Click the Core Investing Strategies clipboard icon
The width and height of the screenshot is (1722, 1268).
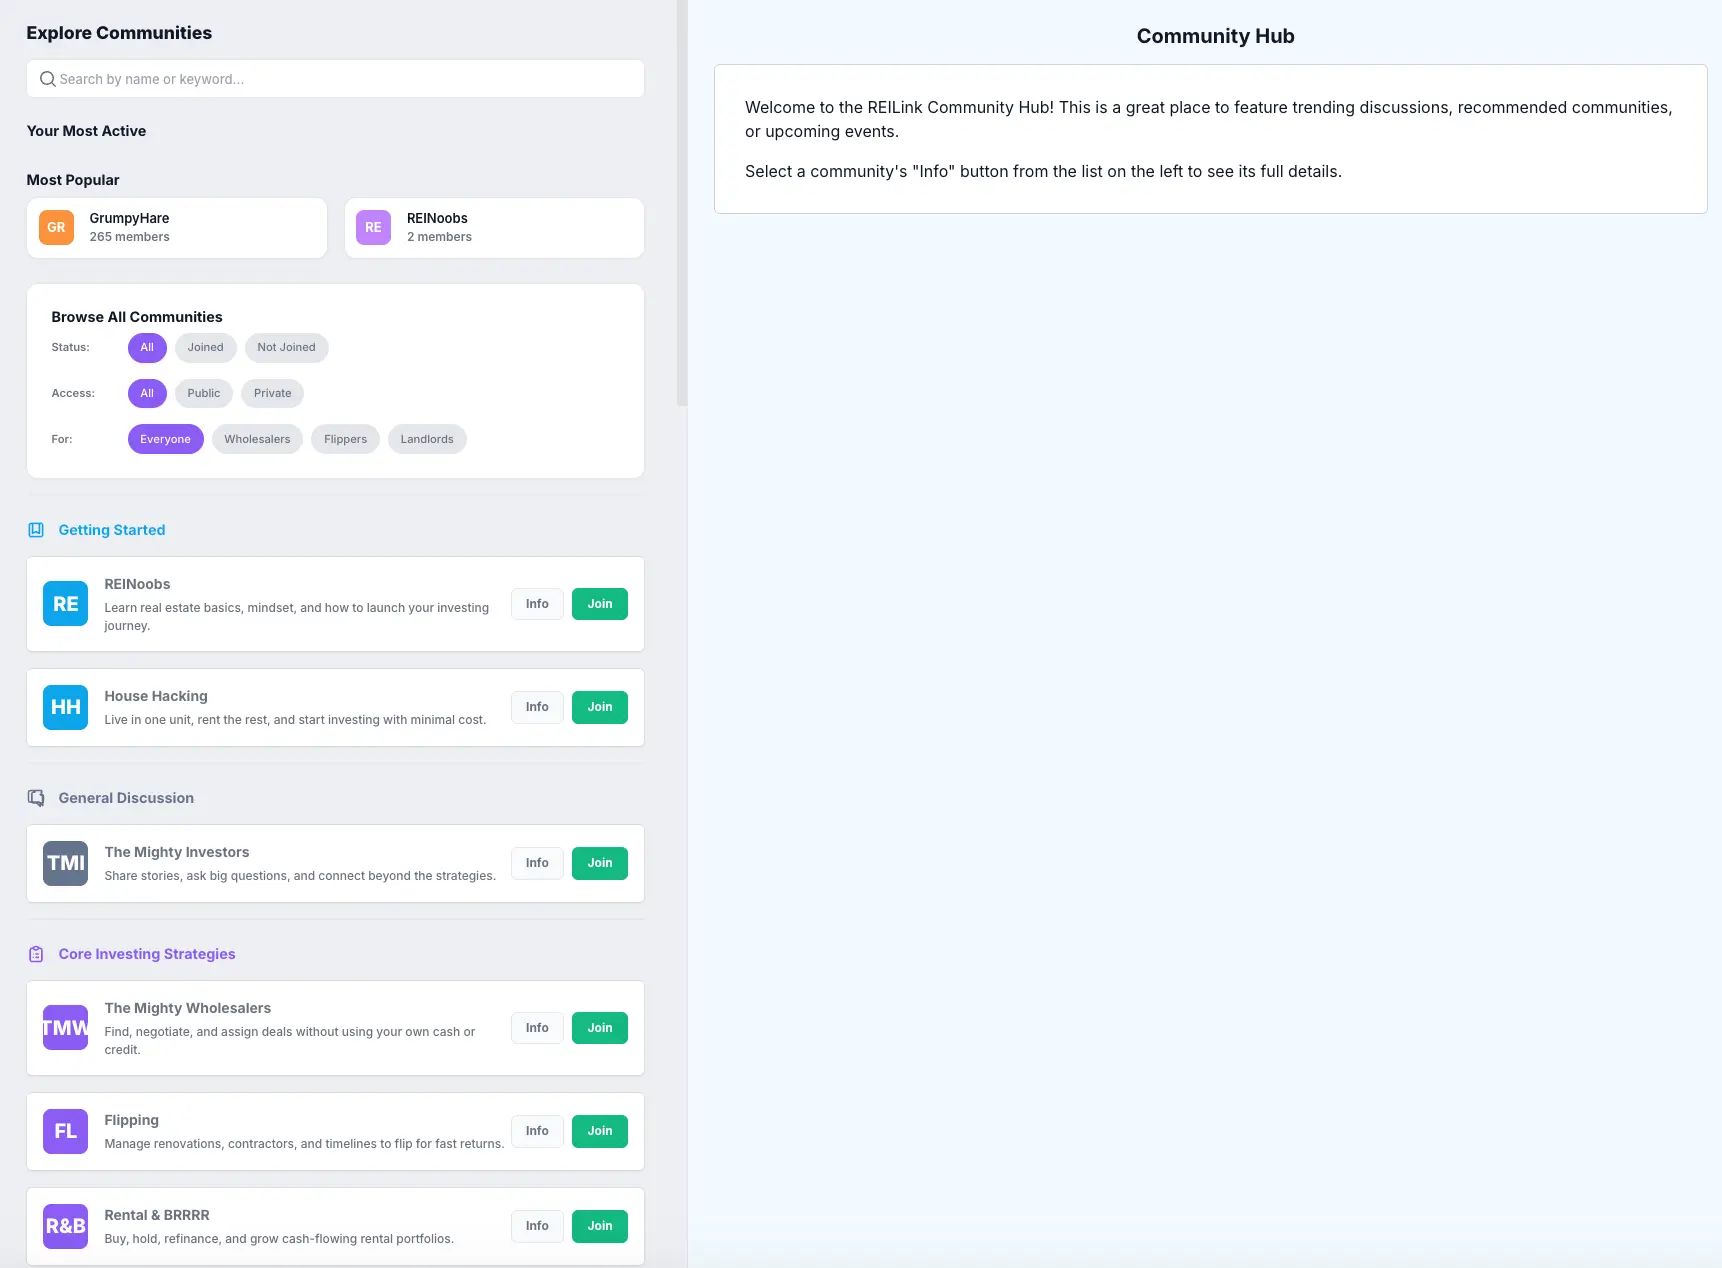tap(36, 953)
